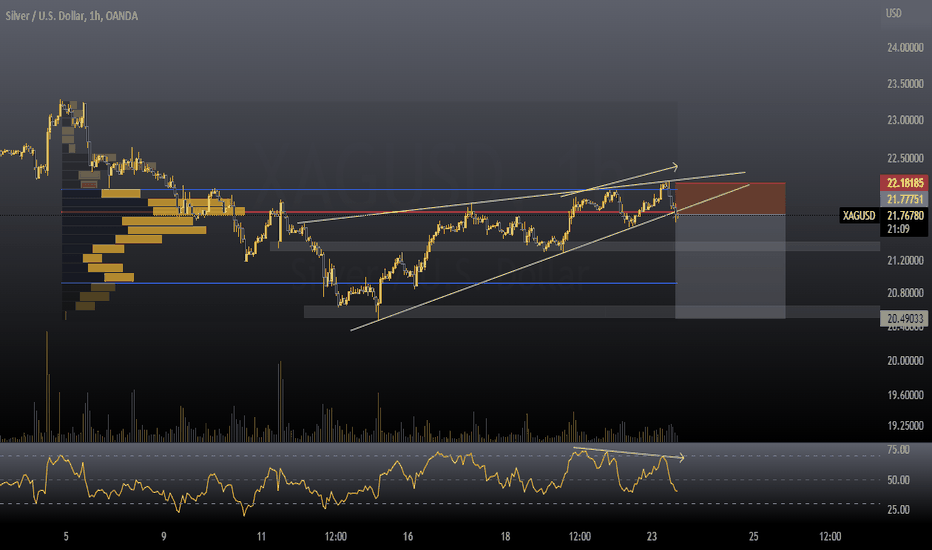The width and height of the screenshot is (932, 550).
Task: Click the date label 11 on time axis
Action: (261, 536)
